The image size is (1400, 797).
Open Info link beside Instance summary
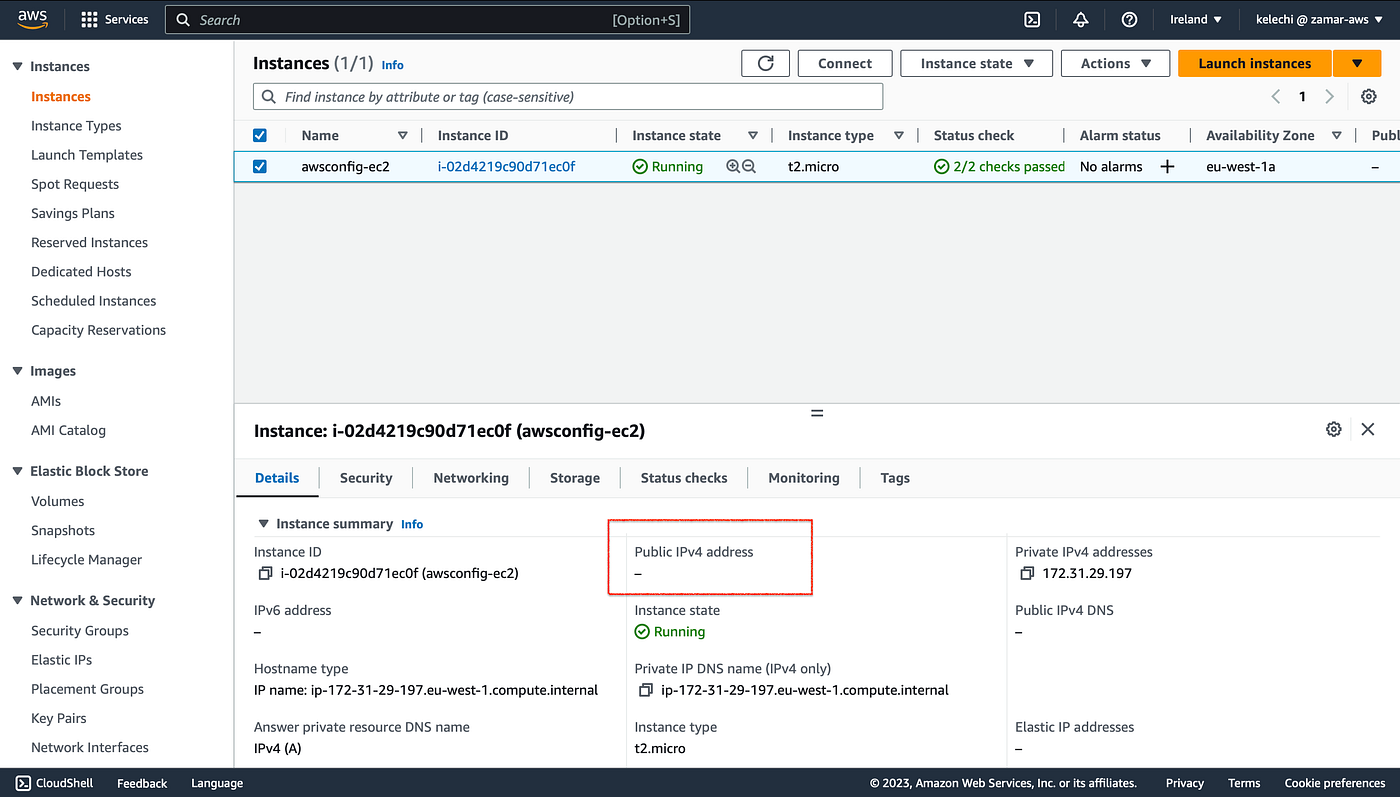[x=412, y=524]
